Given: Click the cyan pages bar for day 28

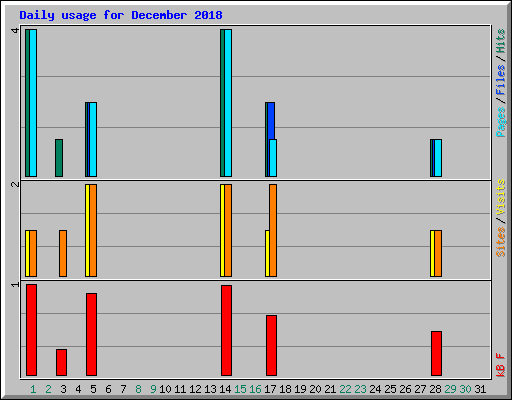Looking at the screenshot, I should click(438, 158).
